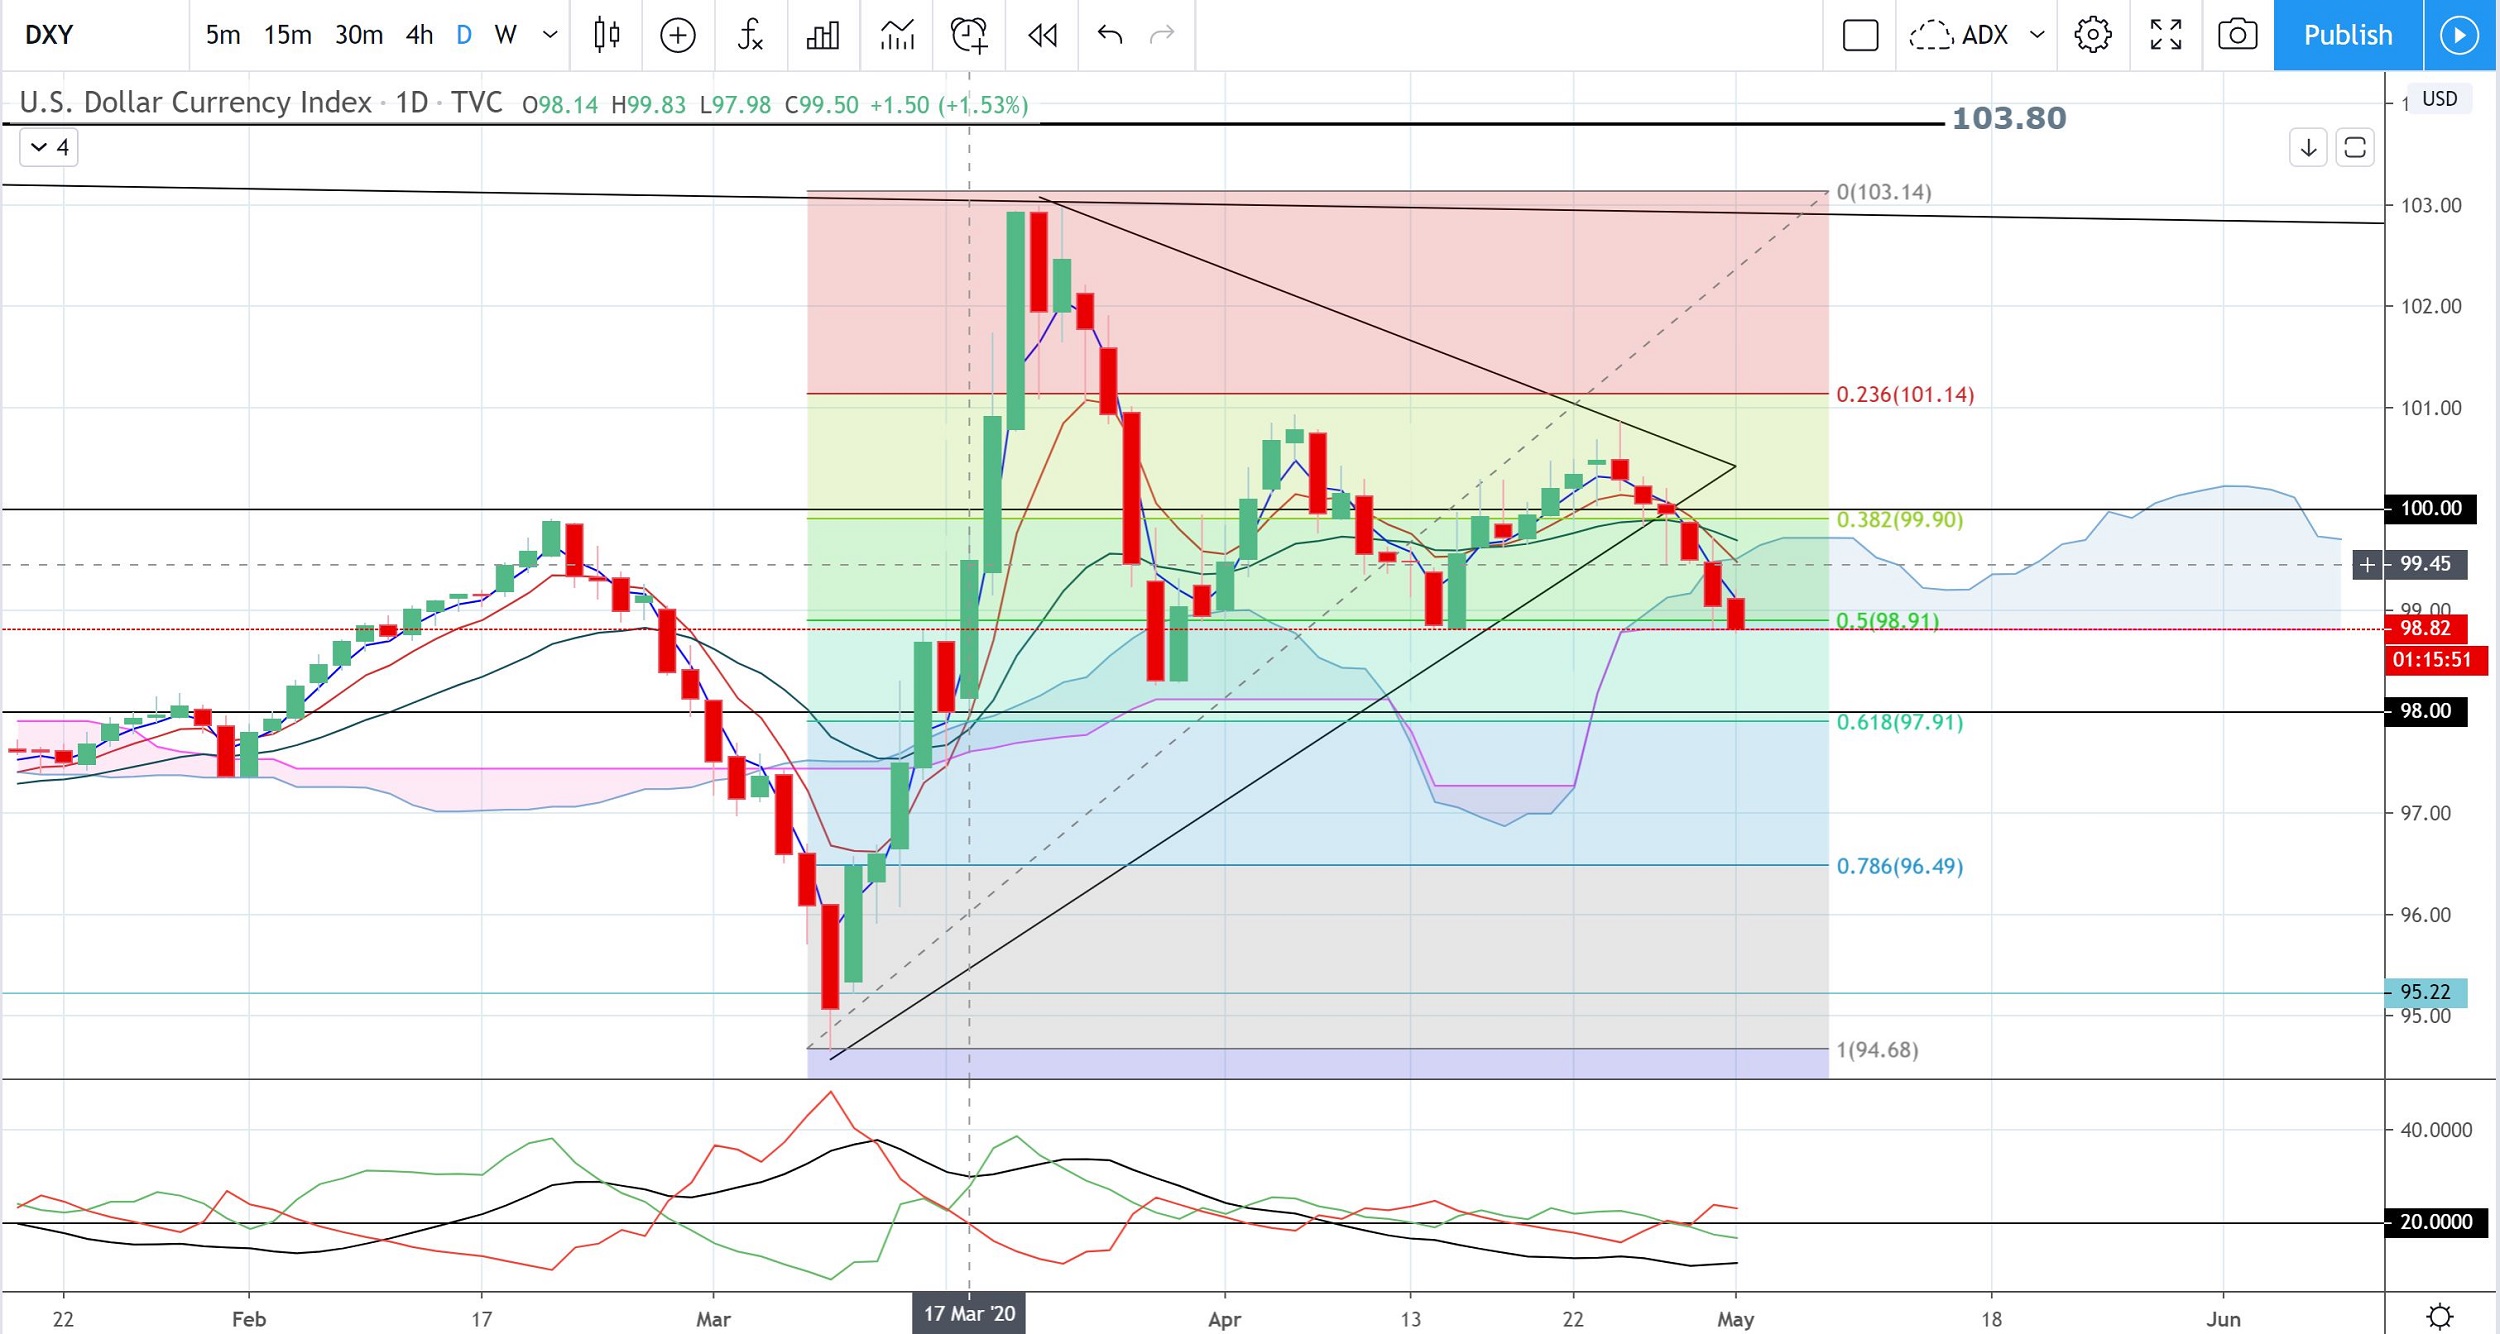The height and width of the screenshot is (1334, 2500).
Task: Click the Apr label on time axis
Action: [x=1224, y=1319]
